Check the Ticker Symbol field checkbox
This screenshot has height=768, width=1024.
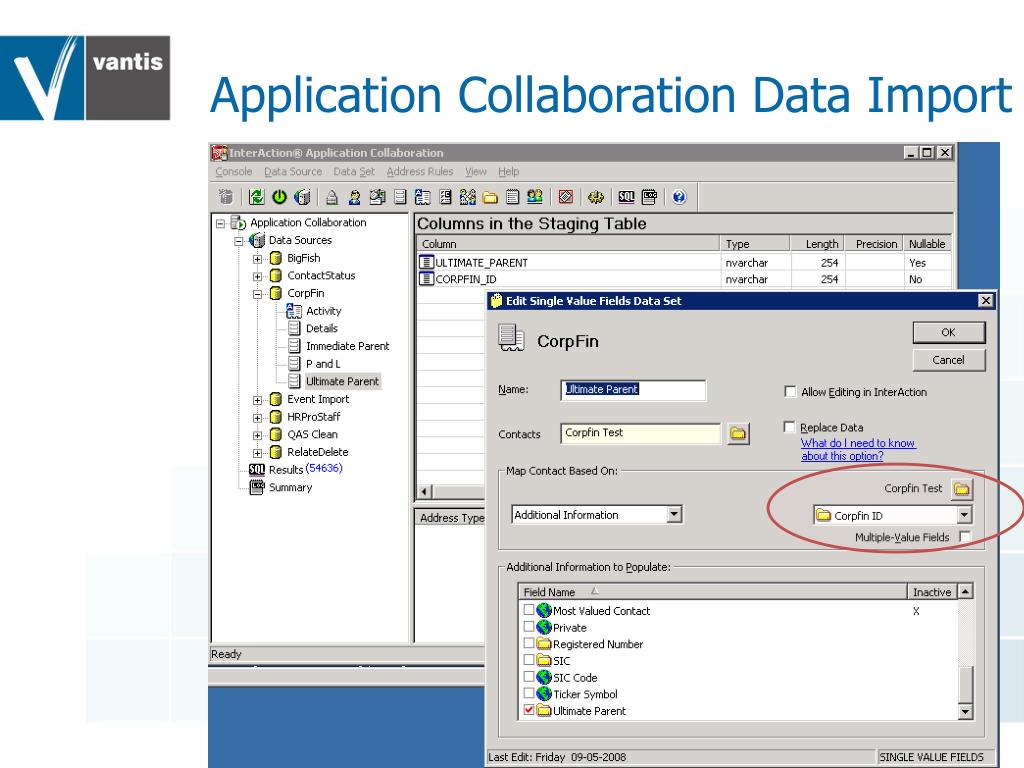(529, 694)
